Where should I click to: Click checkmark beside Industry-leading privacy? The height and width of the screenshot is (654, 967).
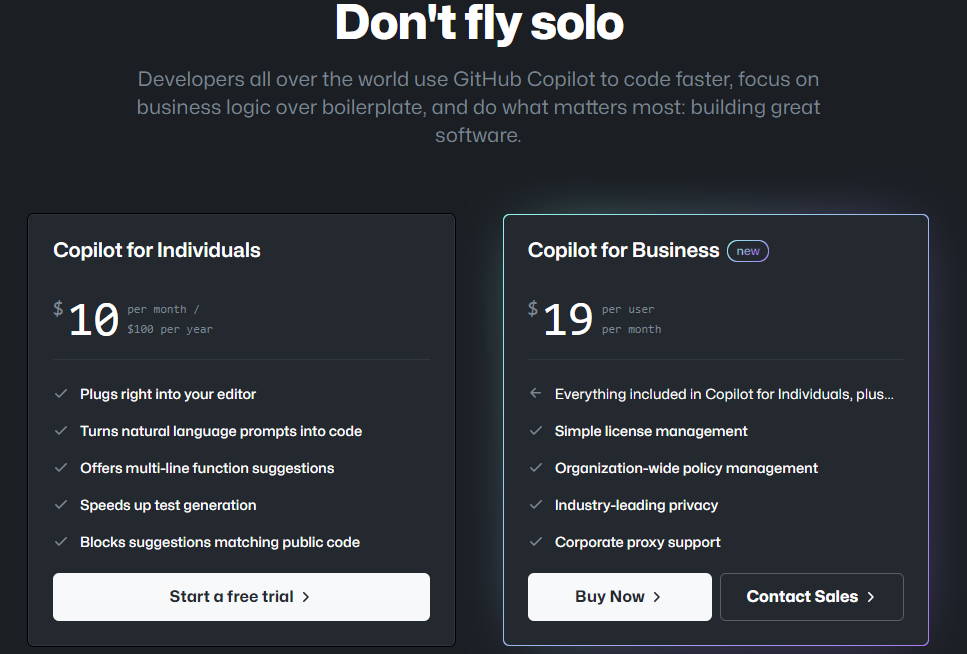(536, 505)
